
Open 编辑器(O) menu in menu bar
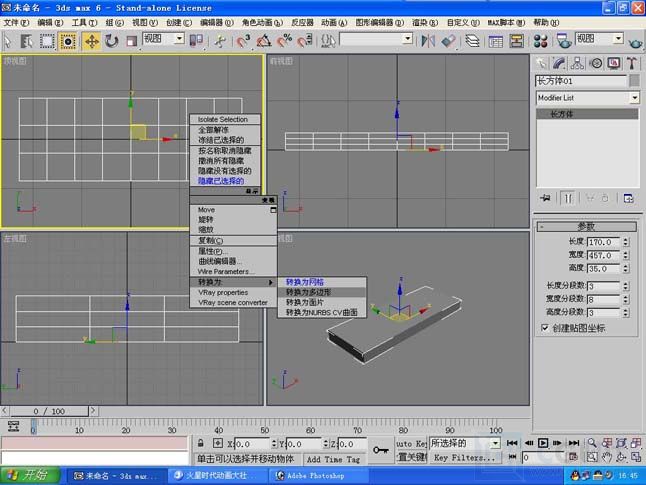[x=217, y=23]
